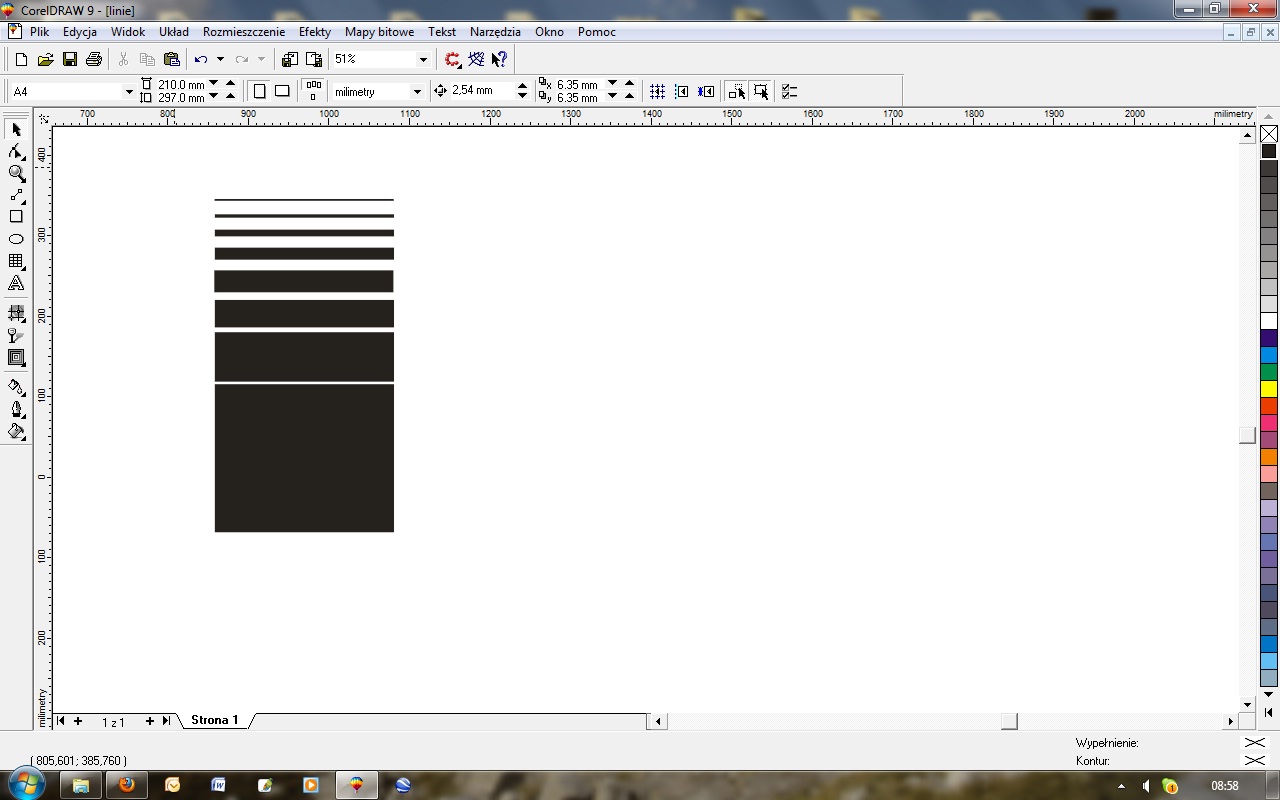The image size is (1280, 800).
Task: Open Firefox from the taskbar
Action: coord(126,785)
